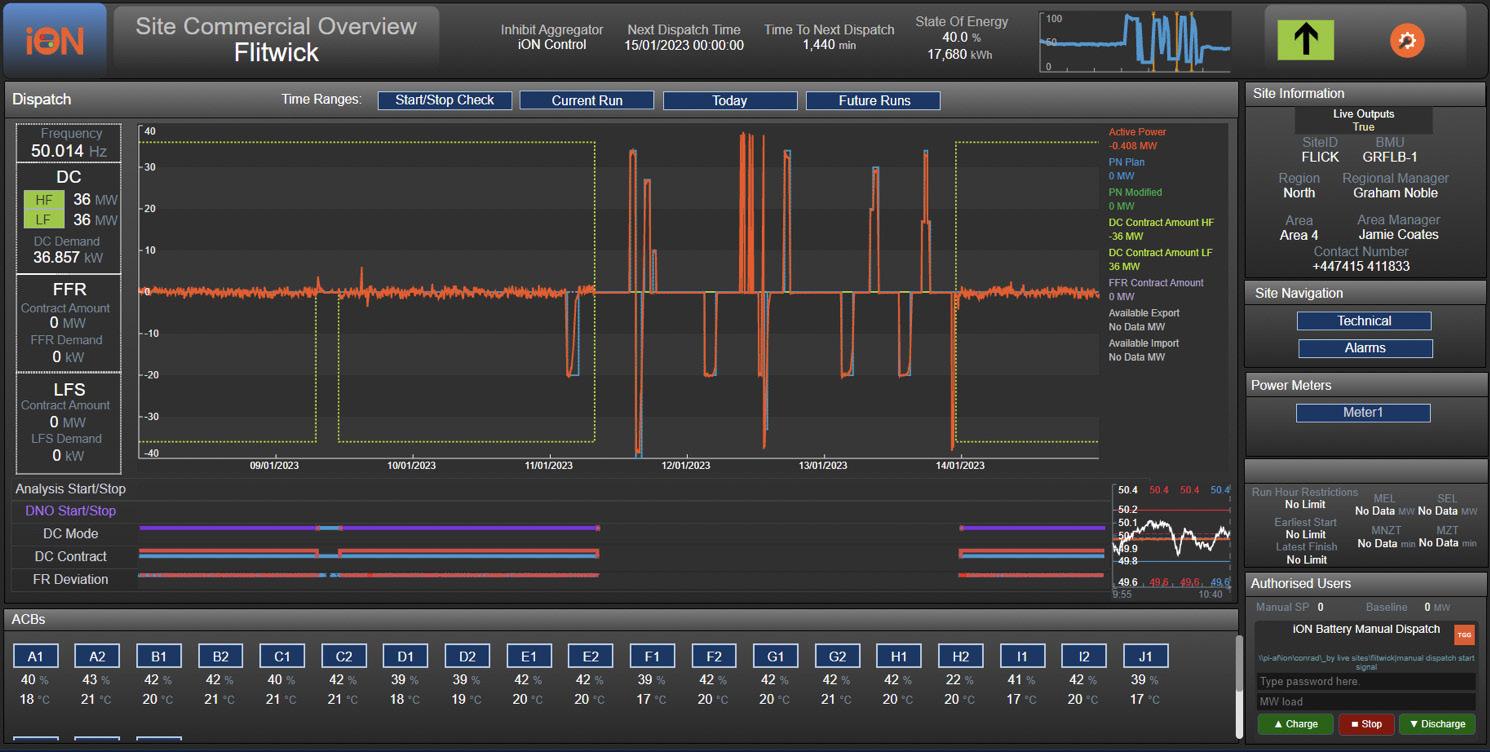Switch time range to Start/Stop Check
This screenshot has height=752, width=1490.
tap(444, 101)
